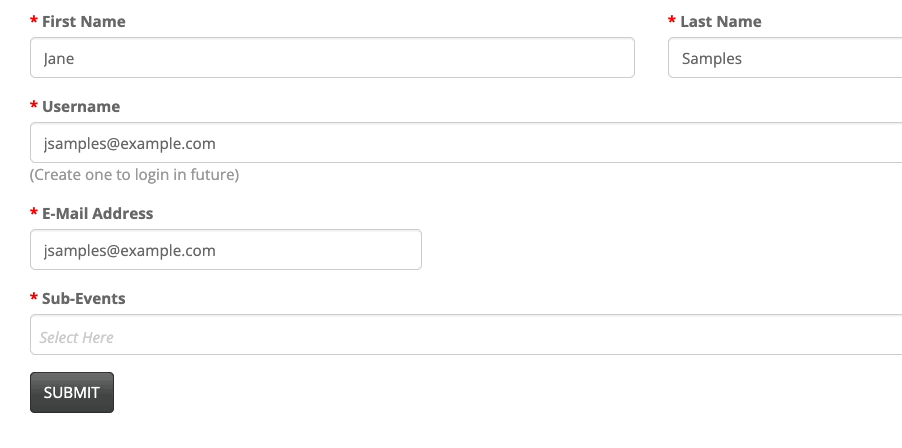Place cursor on the "Samples" text

(x=712, y=58)
